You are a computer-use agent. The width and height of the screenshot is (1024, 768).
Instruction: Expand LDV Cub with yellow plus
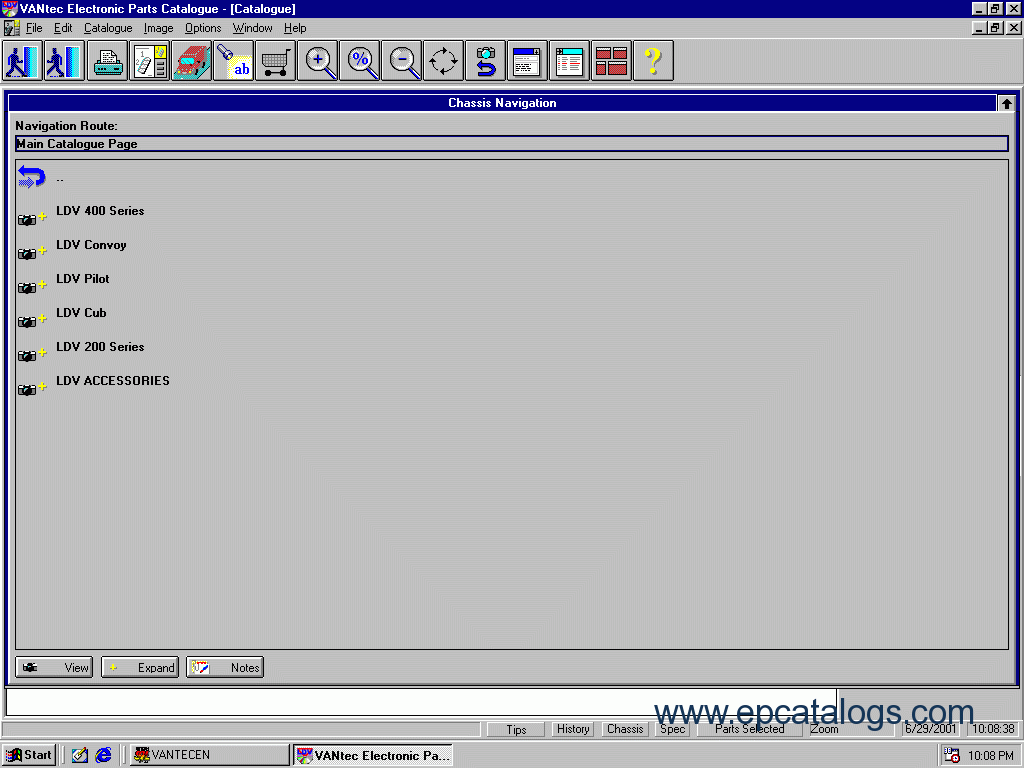[x=42, y=318]
